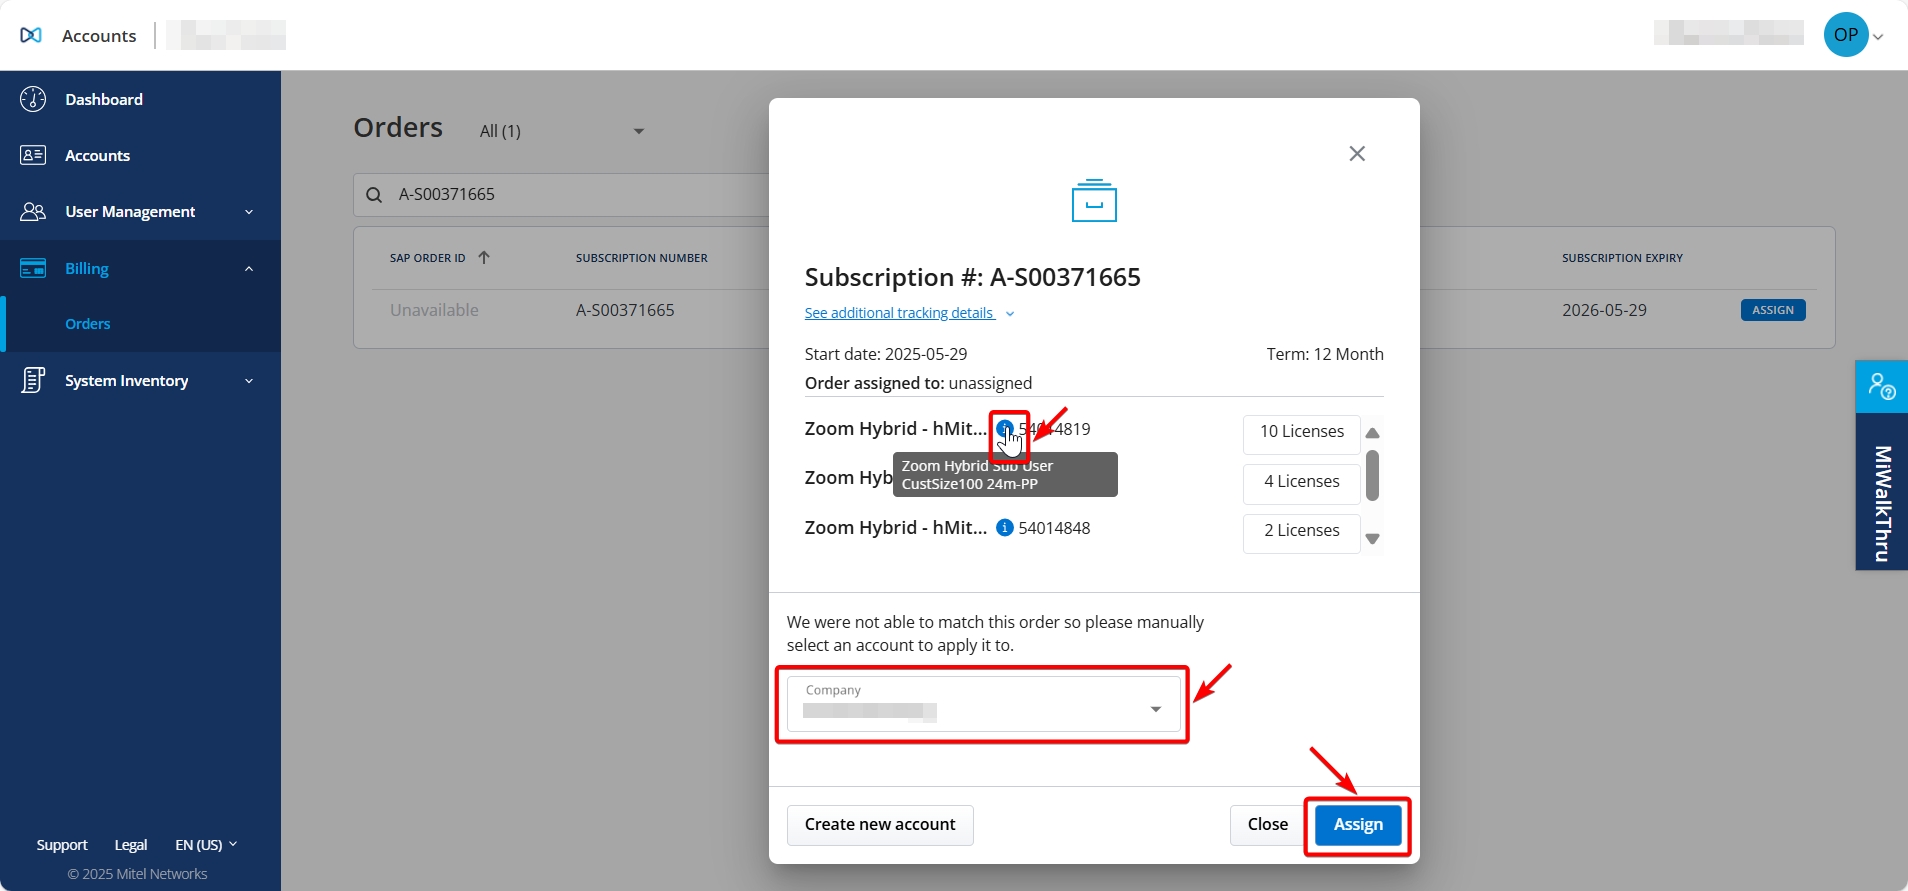Click the Subscription Expiry column header
This screenshot has height=891, width=1908.
1623,258
